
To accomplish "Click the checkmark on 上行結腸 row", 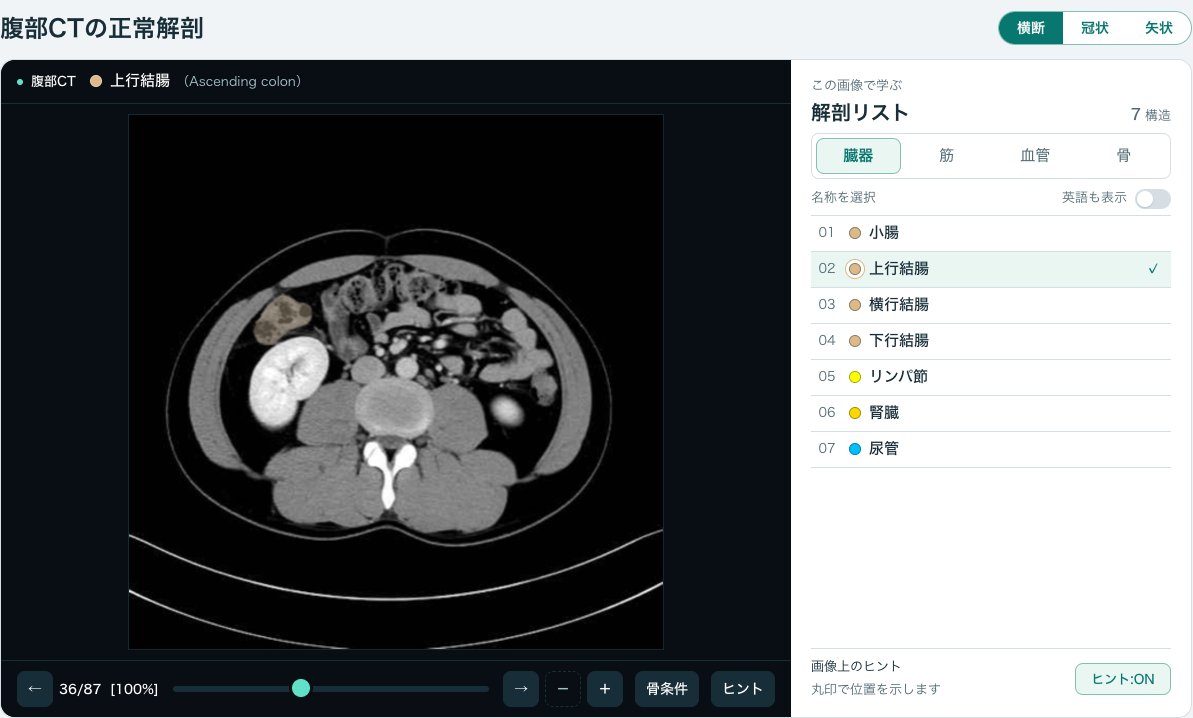I will pyautogui.click(x=1153, y=269).
